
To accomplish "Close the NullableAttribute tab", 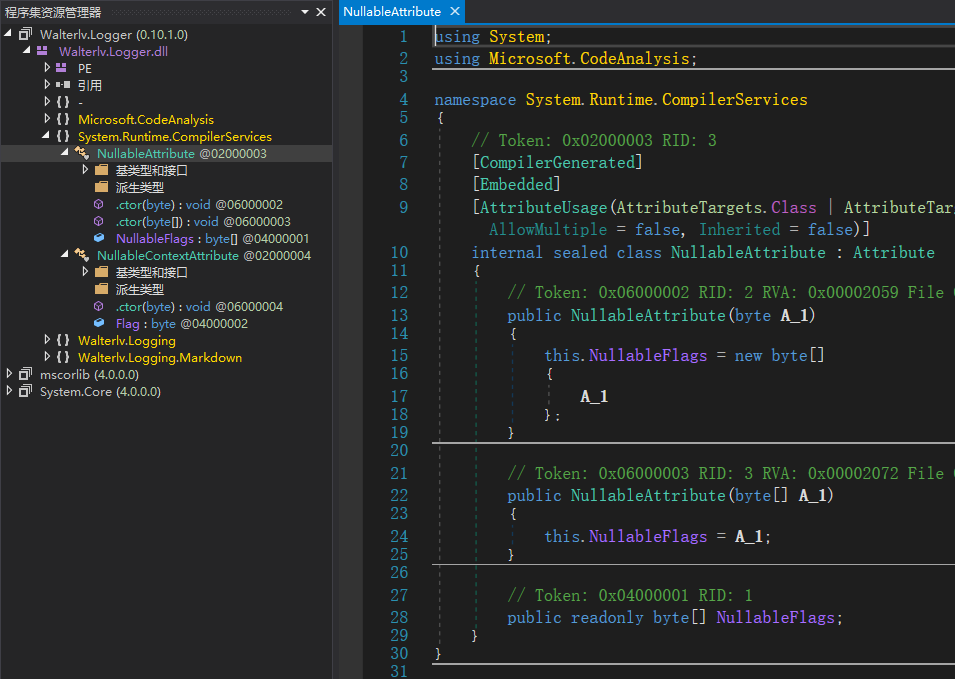I will (455, 12).
